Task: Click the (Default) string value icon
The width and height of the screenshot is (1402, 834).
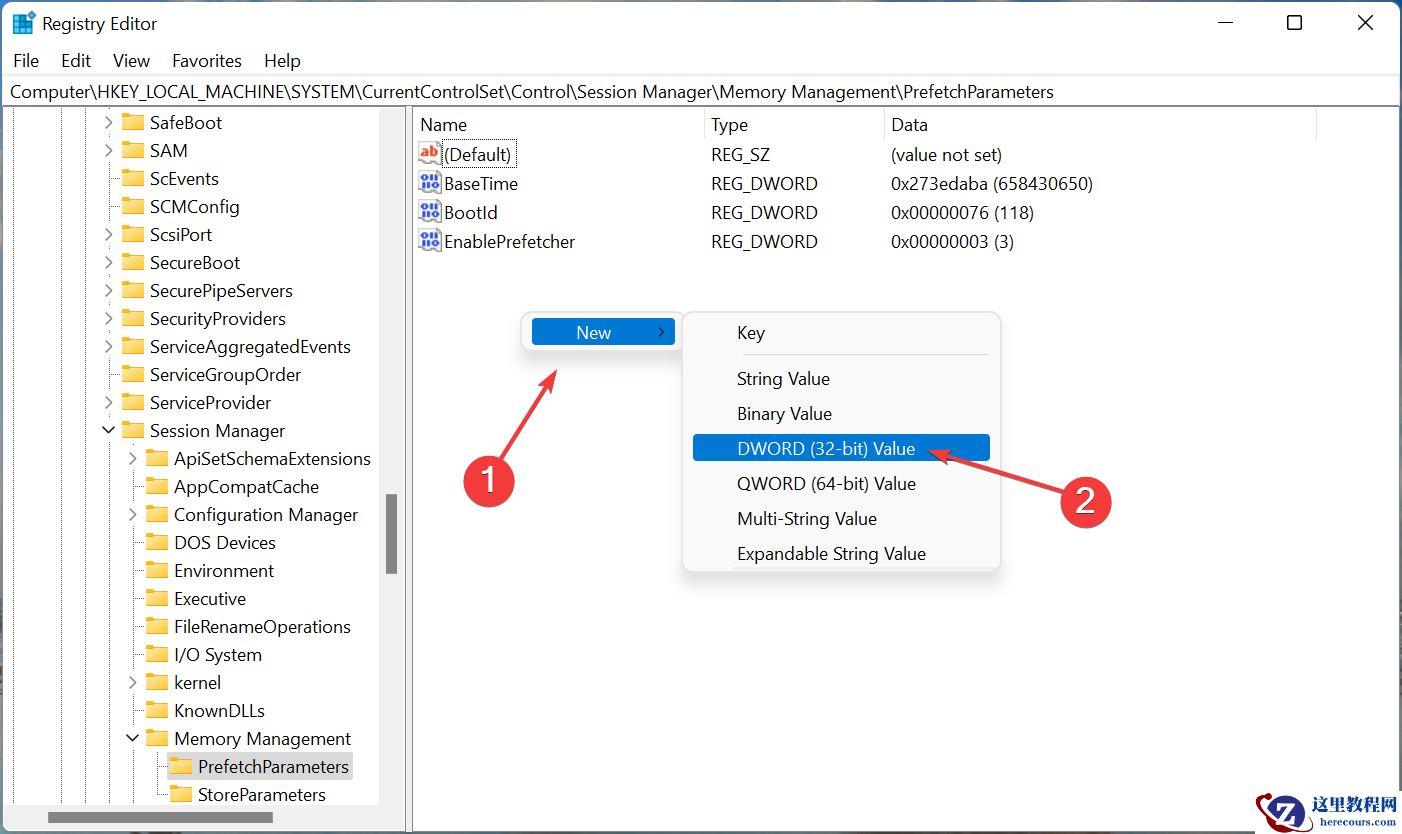Action: 429,154
